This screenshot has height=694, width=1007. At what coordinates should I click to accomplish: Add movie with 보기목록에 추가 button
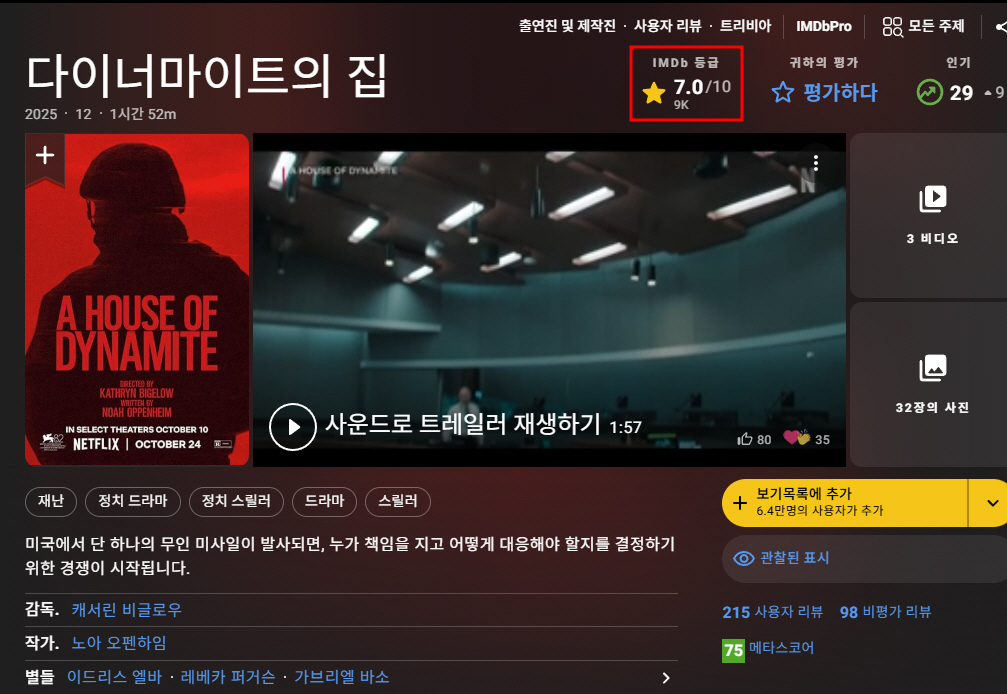[844, 502]
